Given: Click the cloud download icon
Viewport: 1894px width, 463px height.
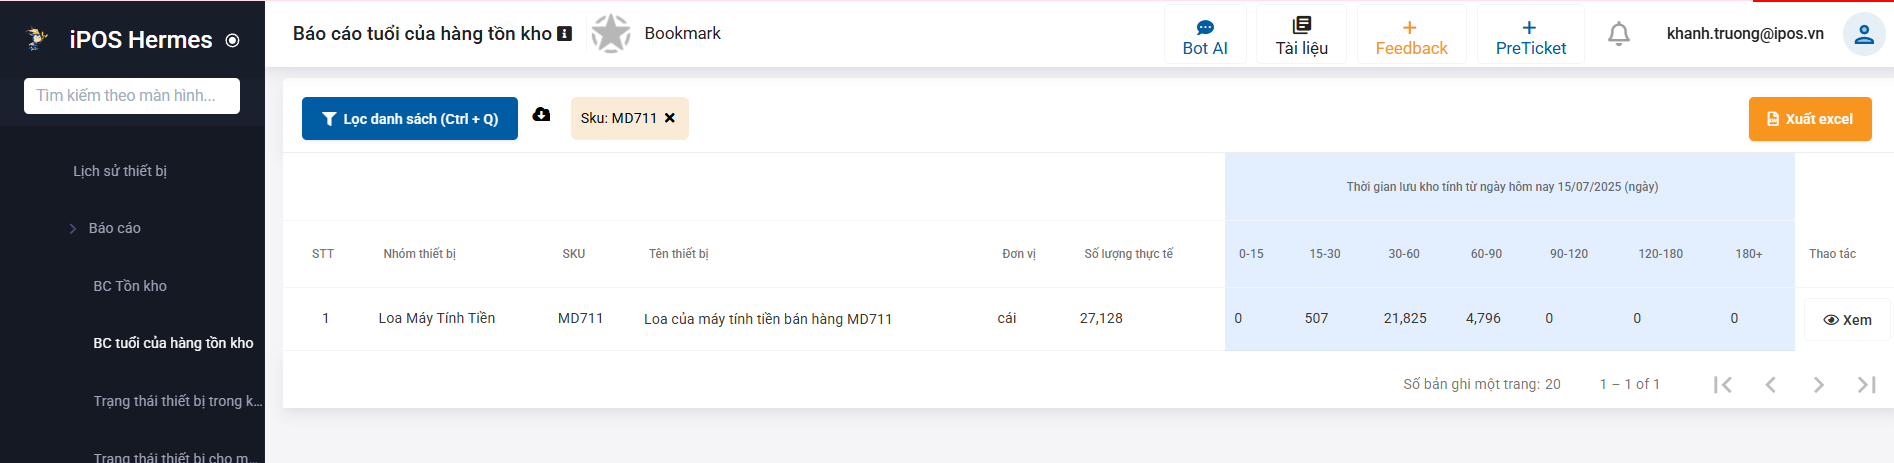Looking at the screenshot, I should pos(541,115).
